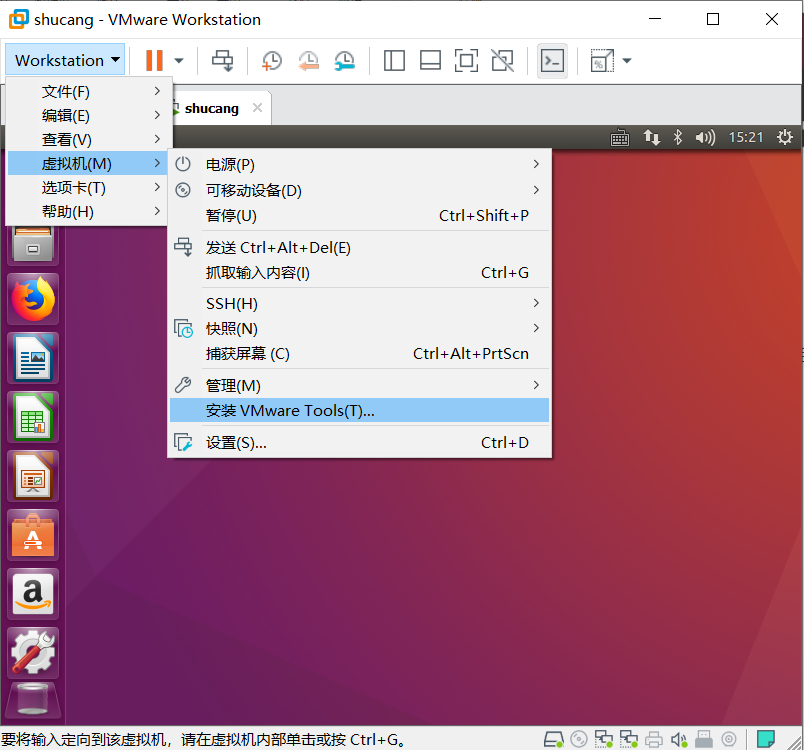
Task: Expand the 快照(N) snapshot submenu
Action: click(359, 329)
